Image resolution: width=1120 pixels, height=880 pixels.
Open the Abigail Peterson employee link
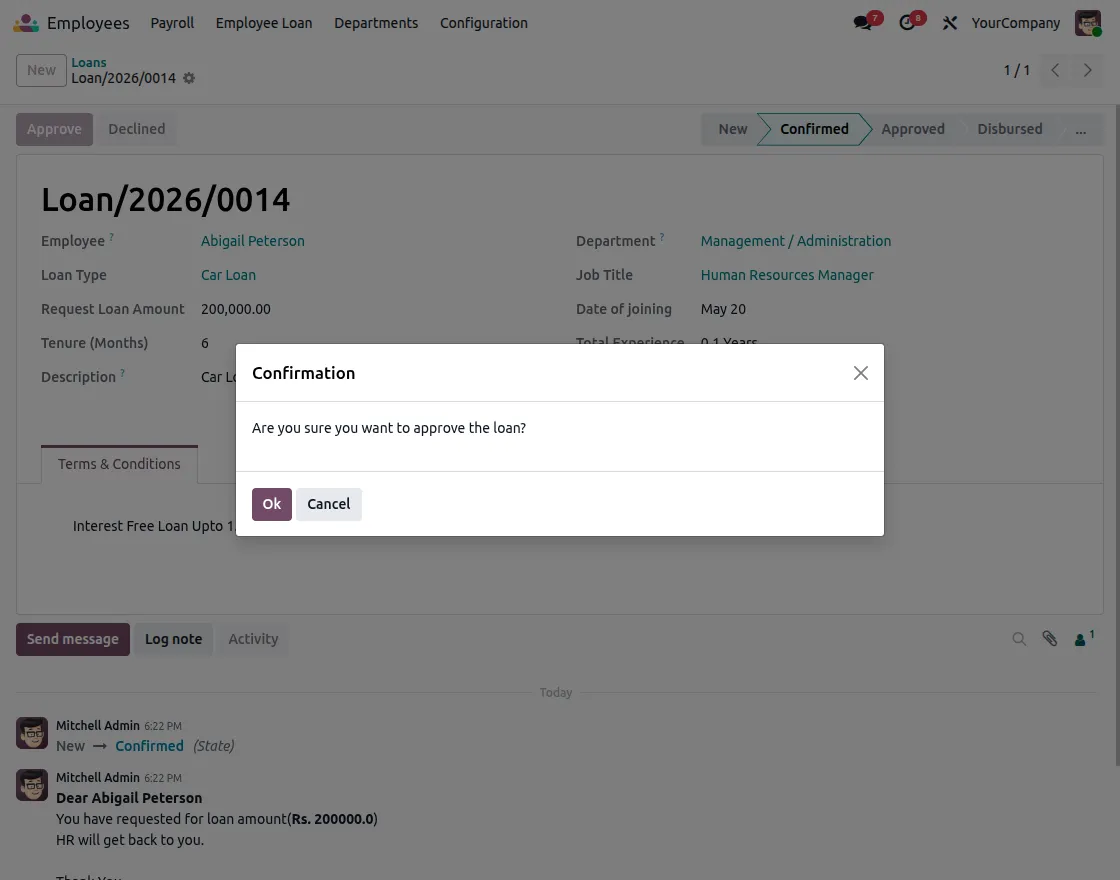coord(253,241)
